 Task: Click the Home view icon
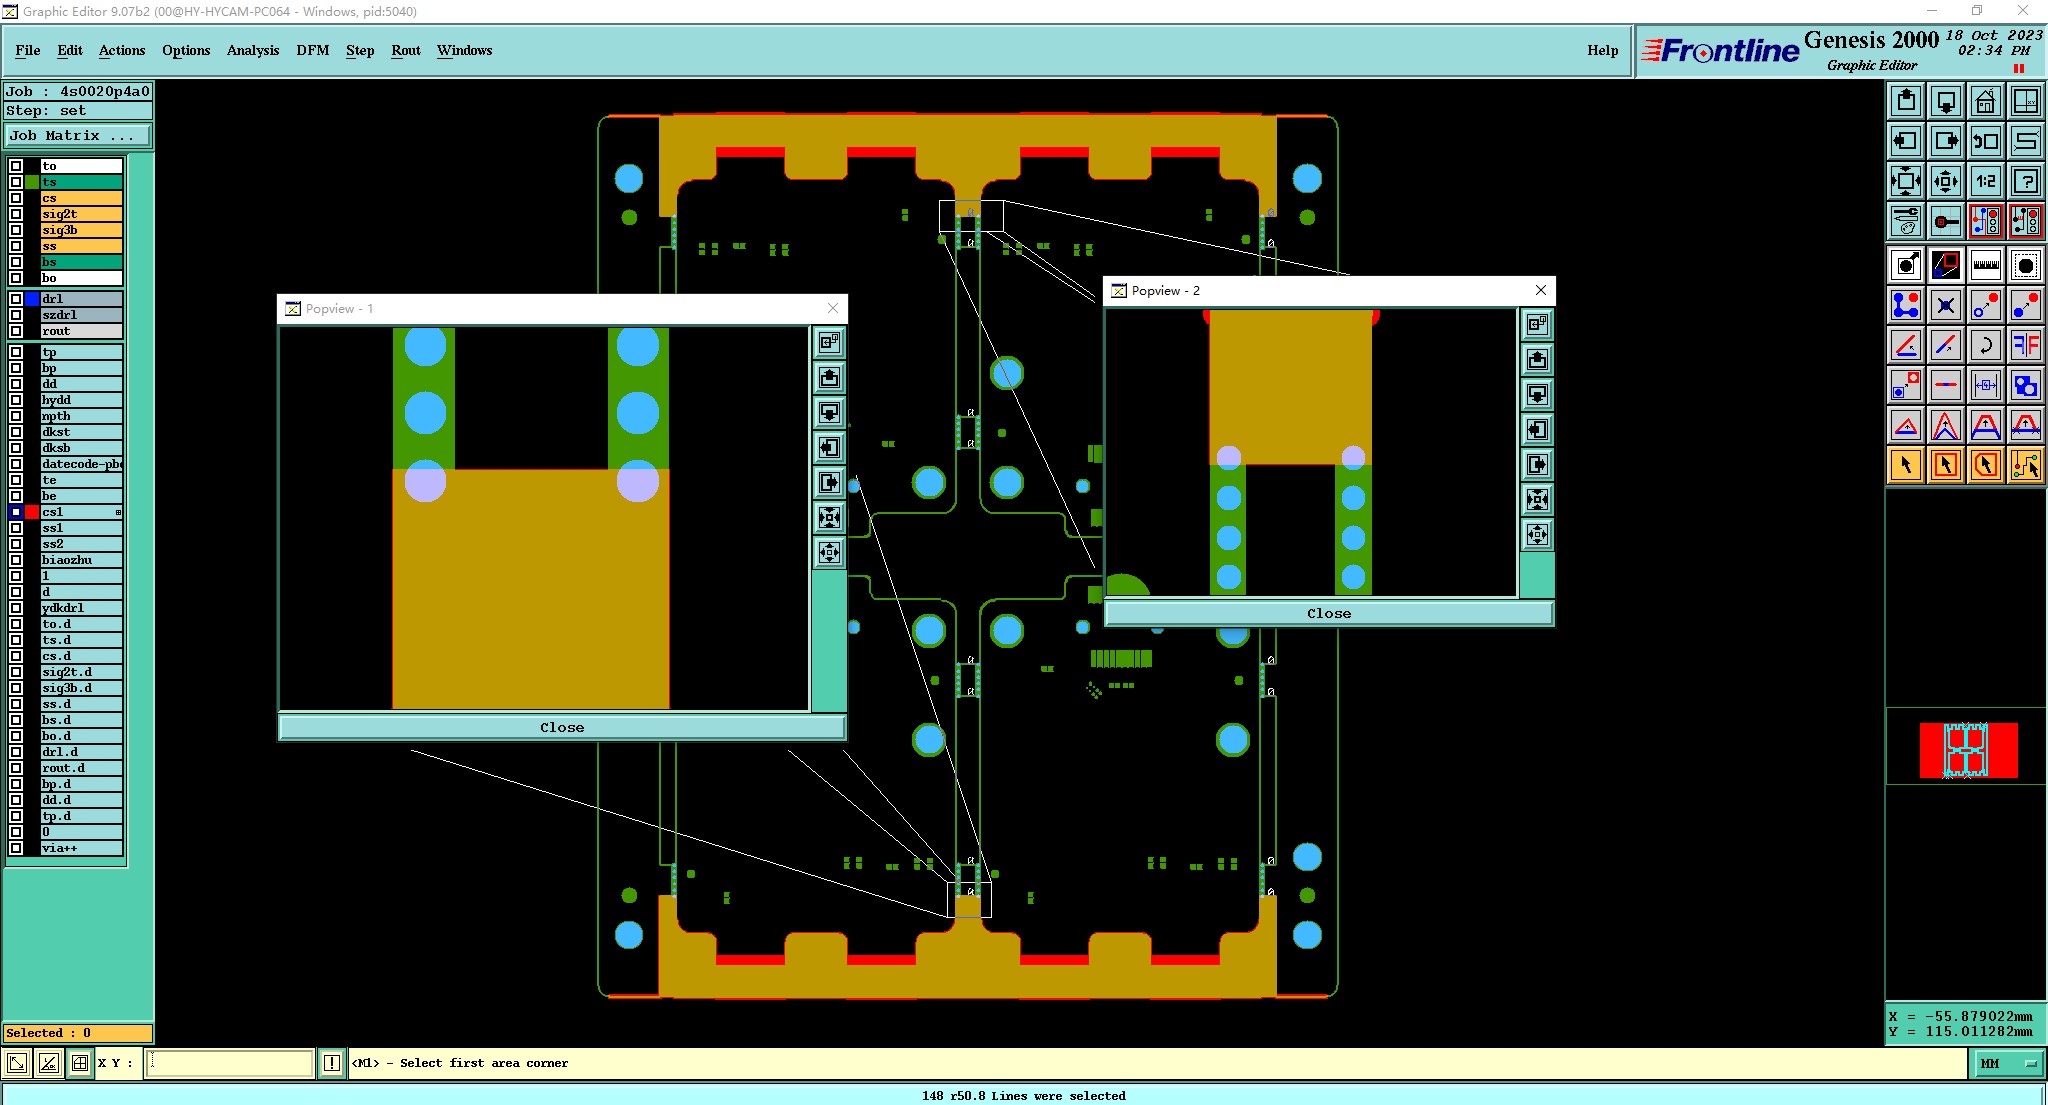[x=1985, y=101]
